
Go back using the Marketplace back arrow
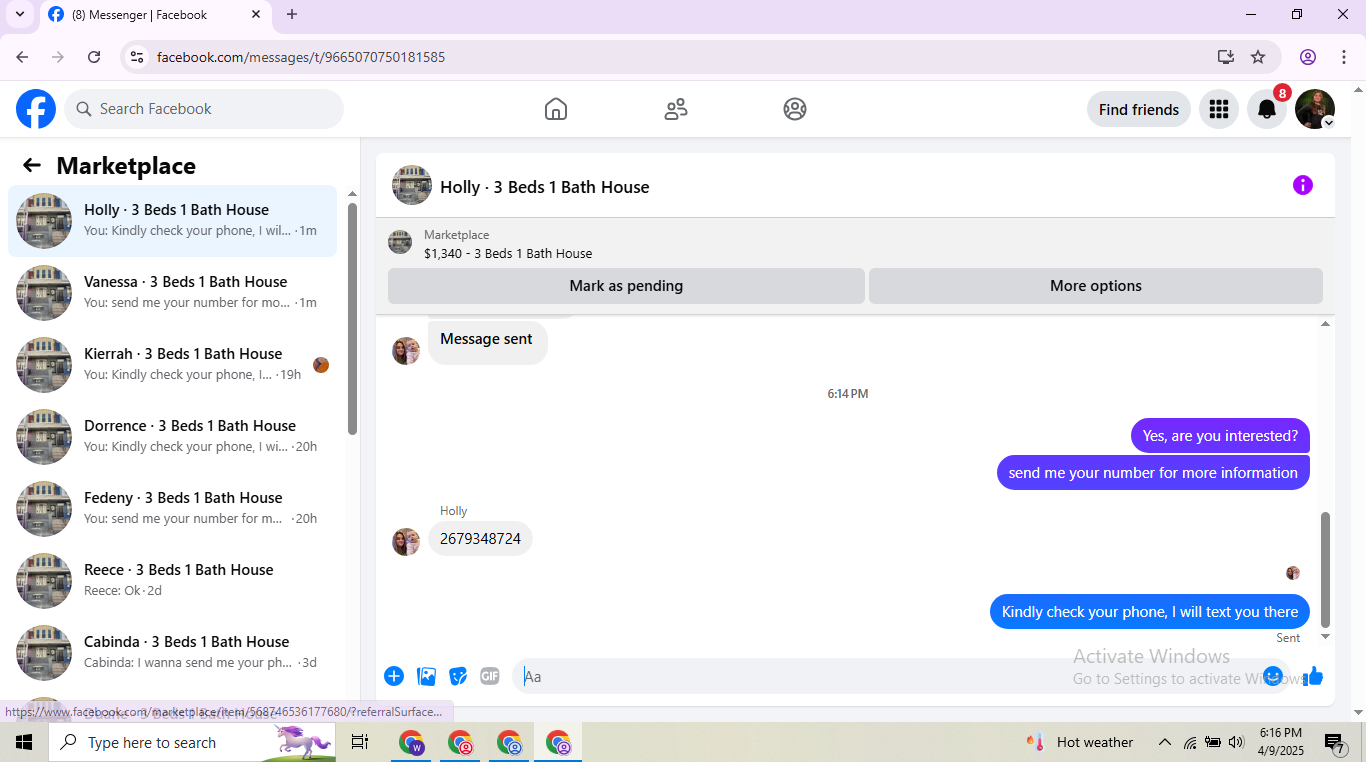(x=32, y=166)
